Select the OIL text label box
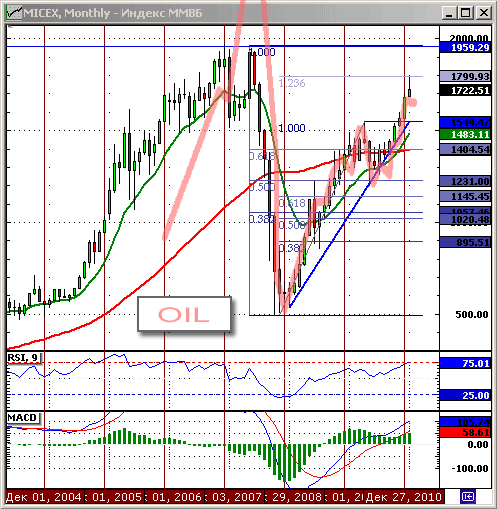 pos(184,314)
